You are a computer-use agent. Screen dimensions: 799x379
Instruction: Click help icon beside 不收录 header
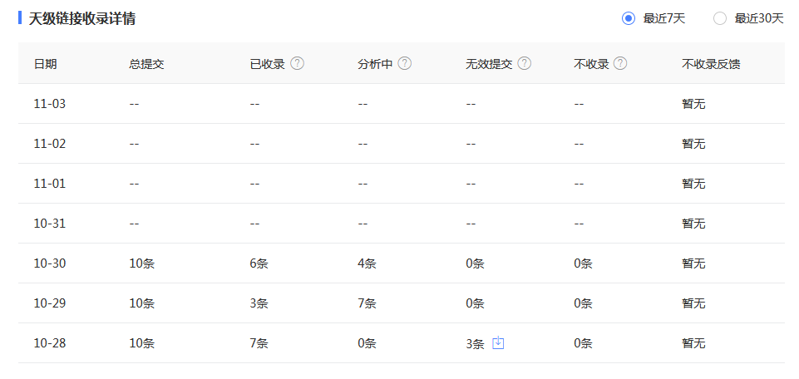point(620,64)
